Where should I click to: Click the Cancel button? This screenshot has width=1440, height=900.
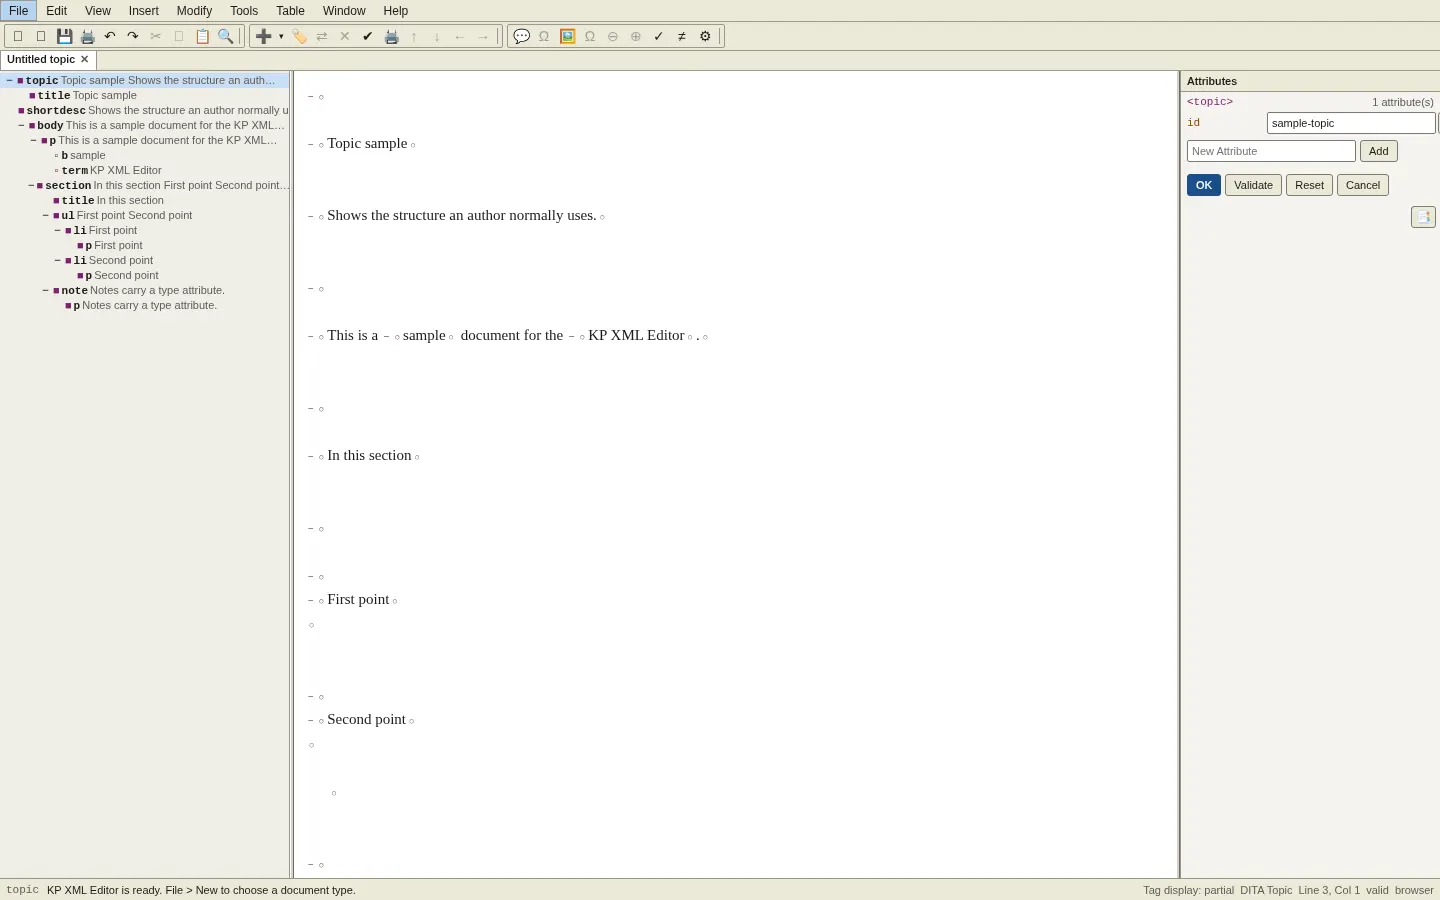coord(1363,185)
